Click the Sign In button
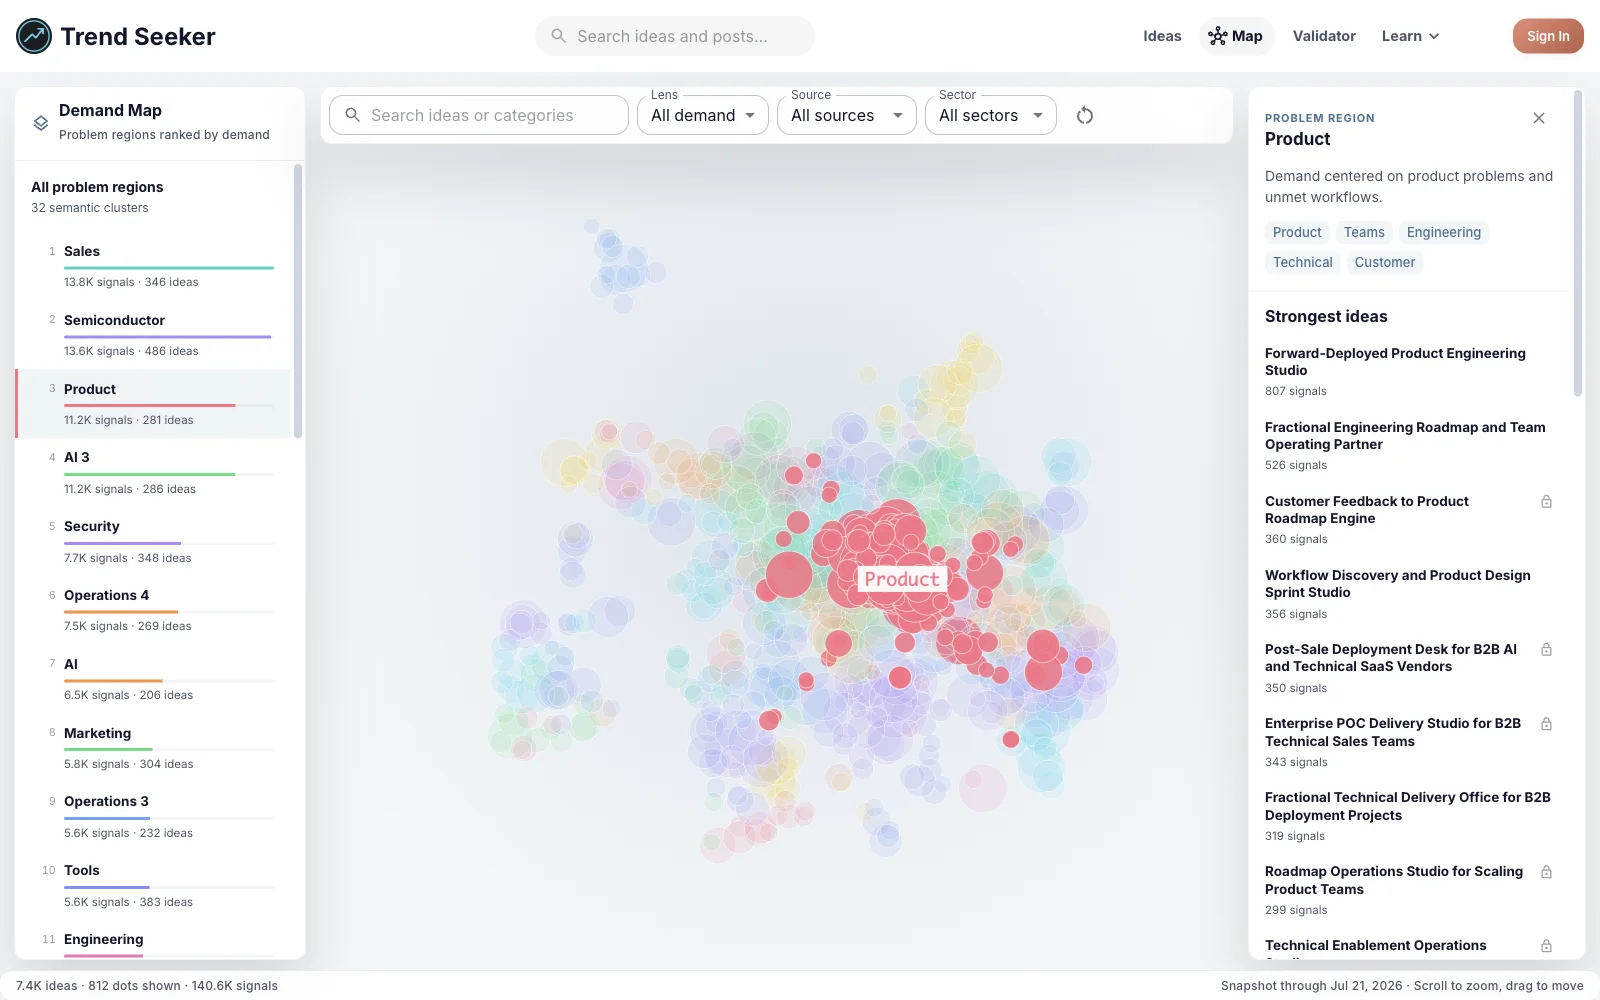This screenshot has width=1600, height=1000. 1548,36
